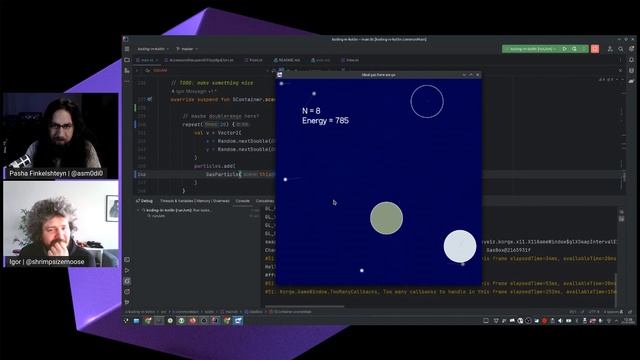Open the file manager taskbar icon
This screenshot has height=360, width=640.
coord(136,321)
